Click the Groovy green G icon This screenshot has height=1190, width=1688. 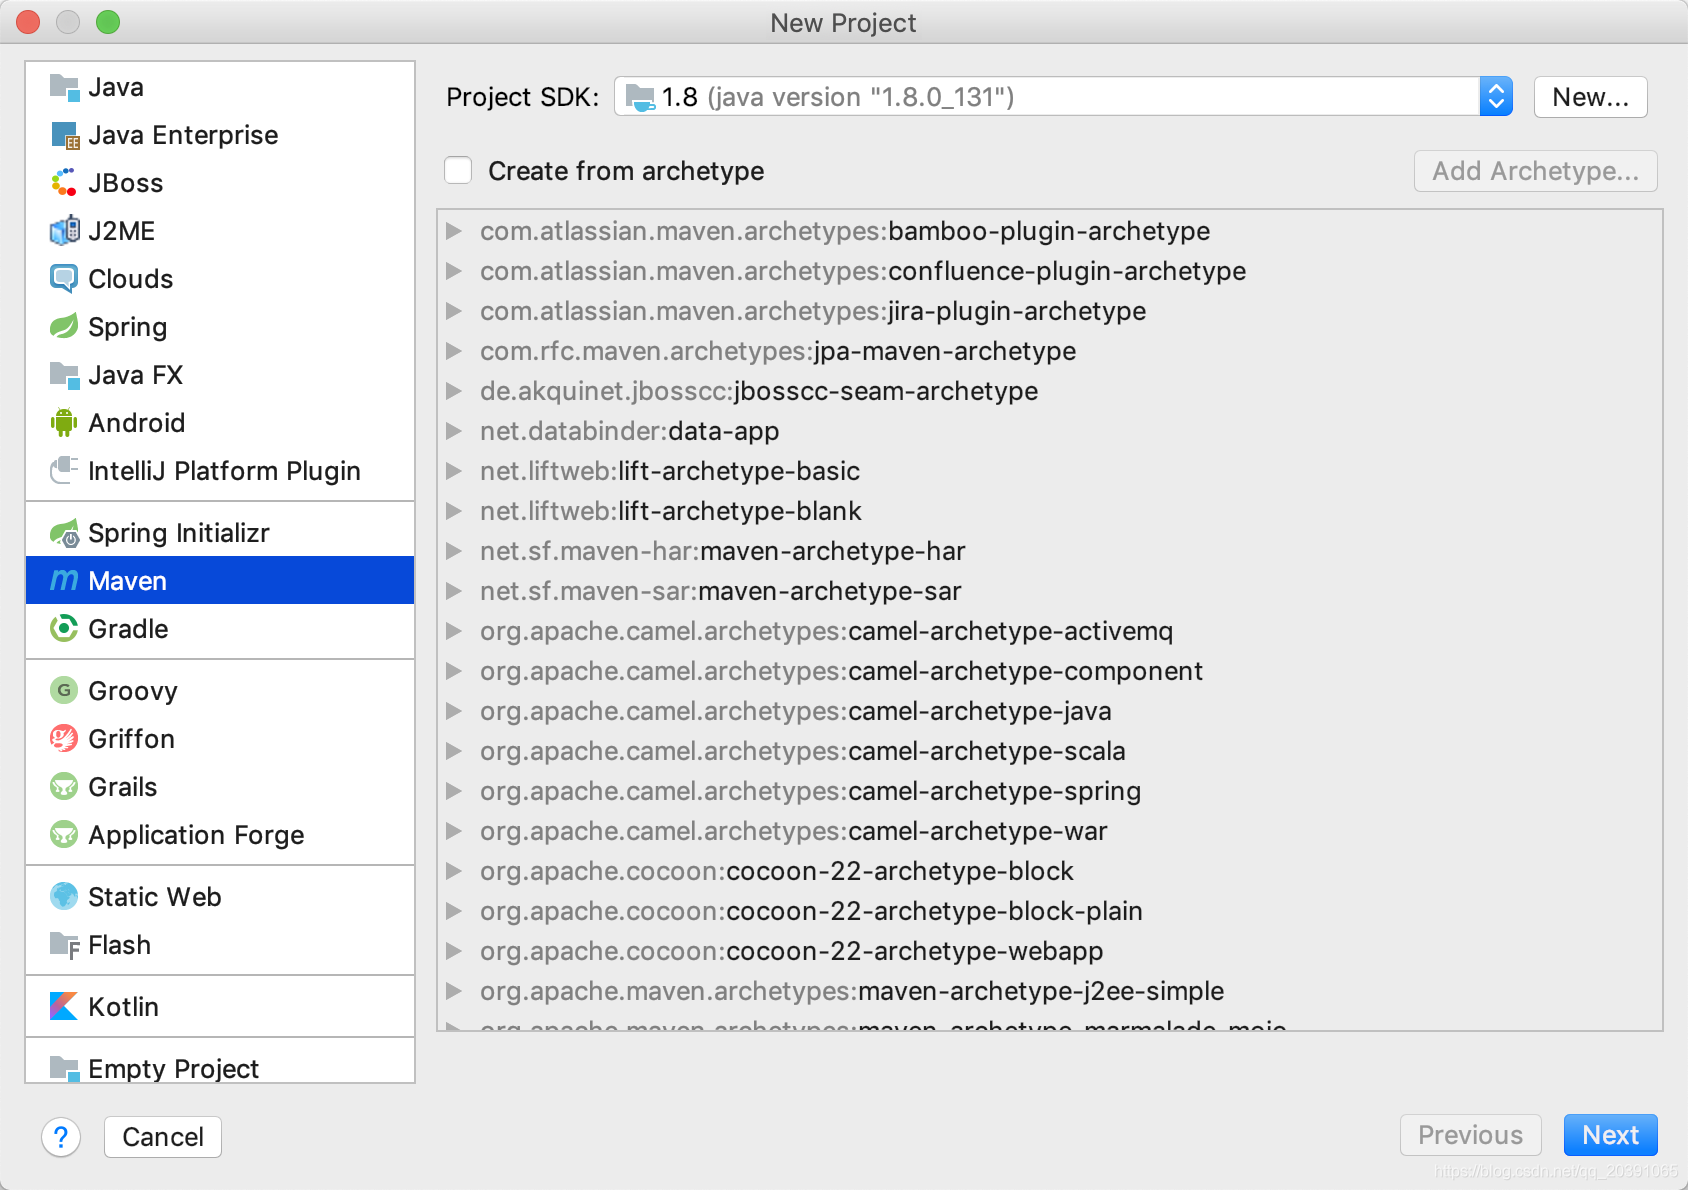[64, 691]
